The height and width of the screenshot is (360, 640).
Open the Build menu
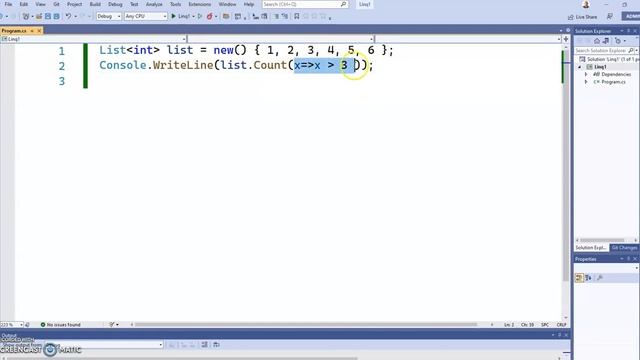point(95,4)
